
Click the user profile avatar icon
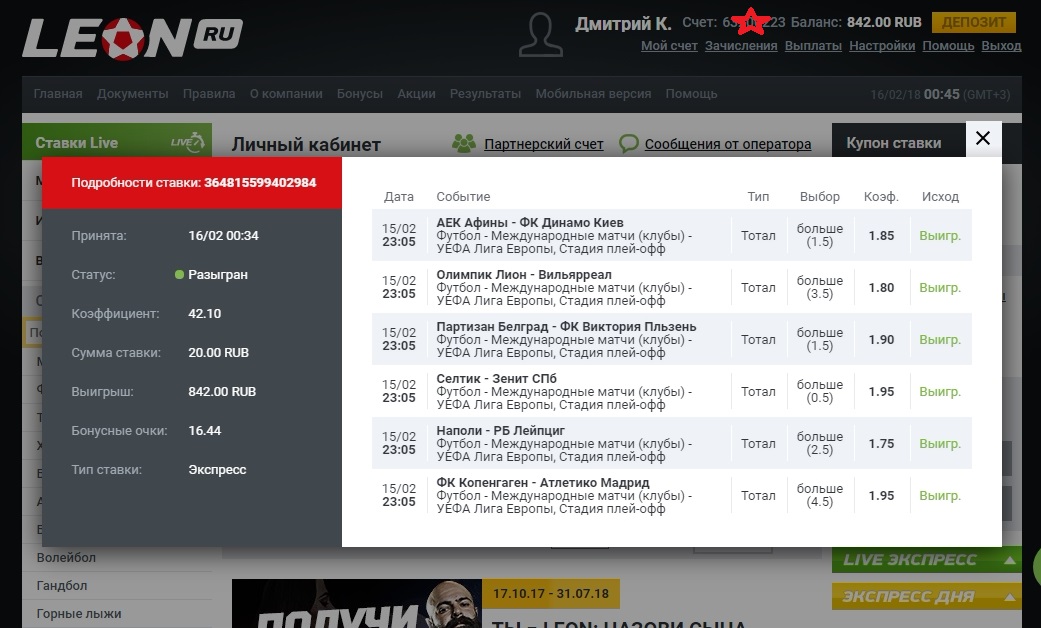541,35
